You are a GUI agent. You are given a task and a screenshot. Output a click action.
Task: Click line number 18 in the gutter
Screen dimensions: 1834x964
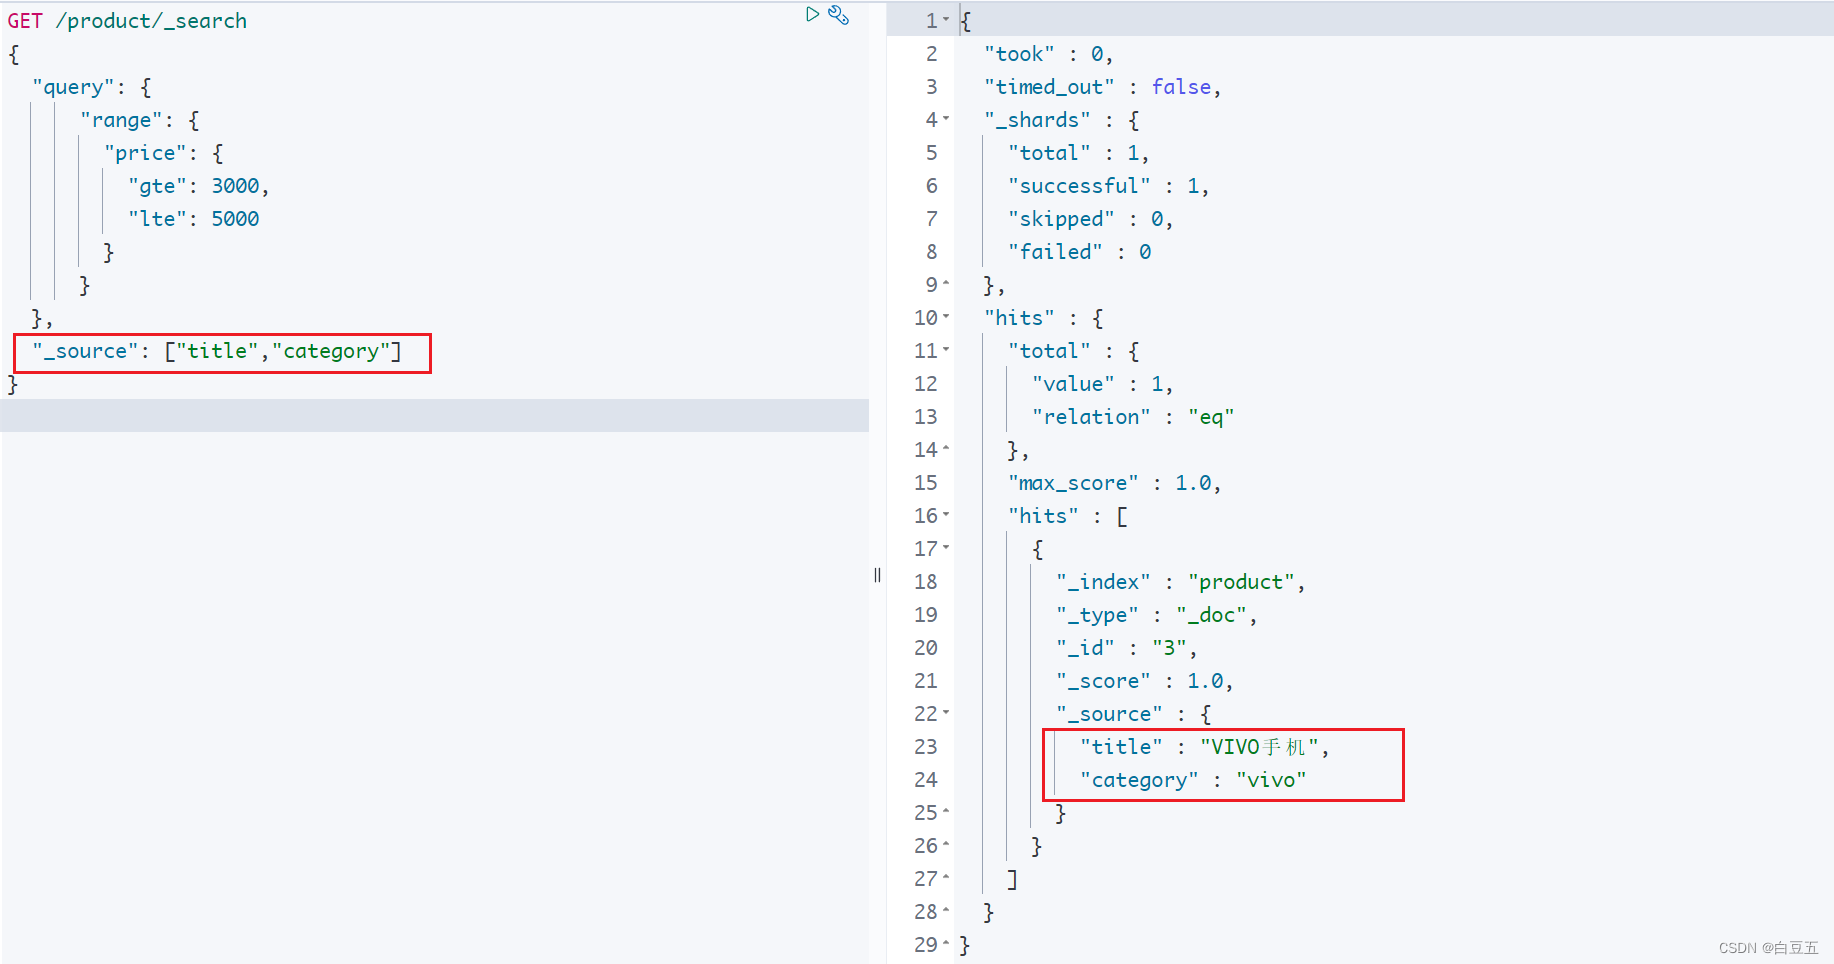pos(926,582)
